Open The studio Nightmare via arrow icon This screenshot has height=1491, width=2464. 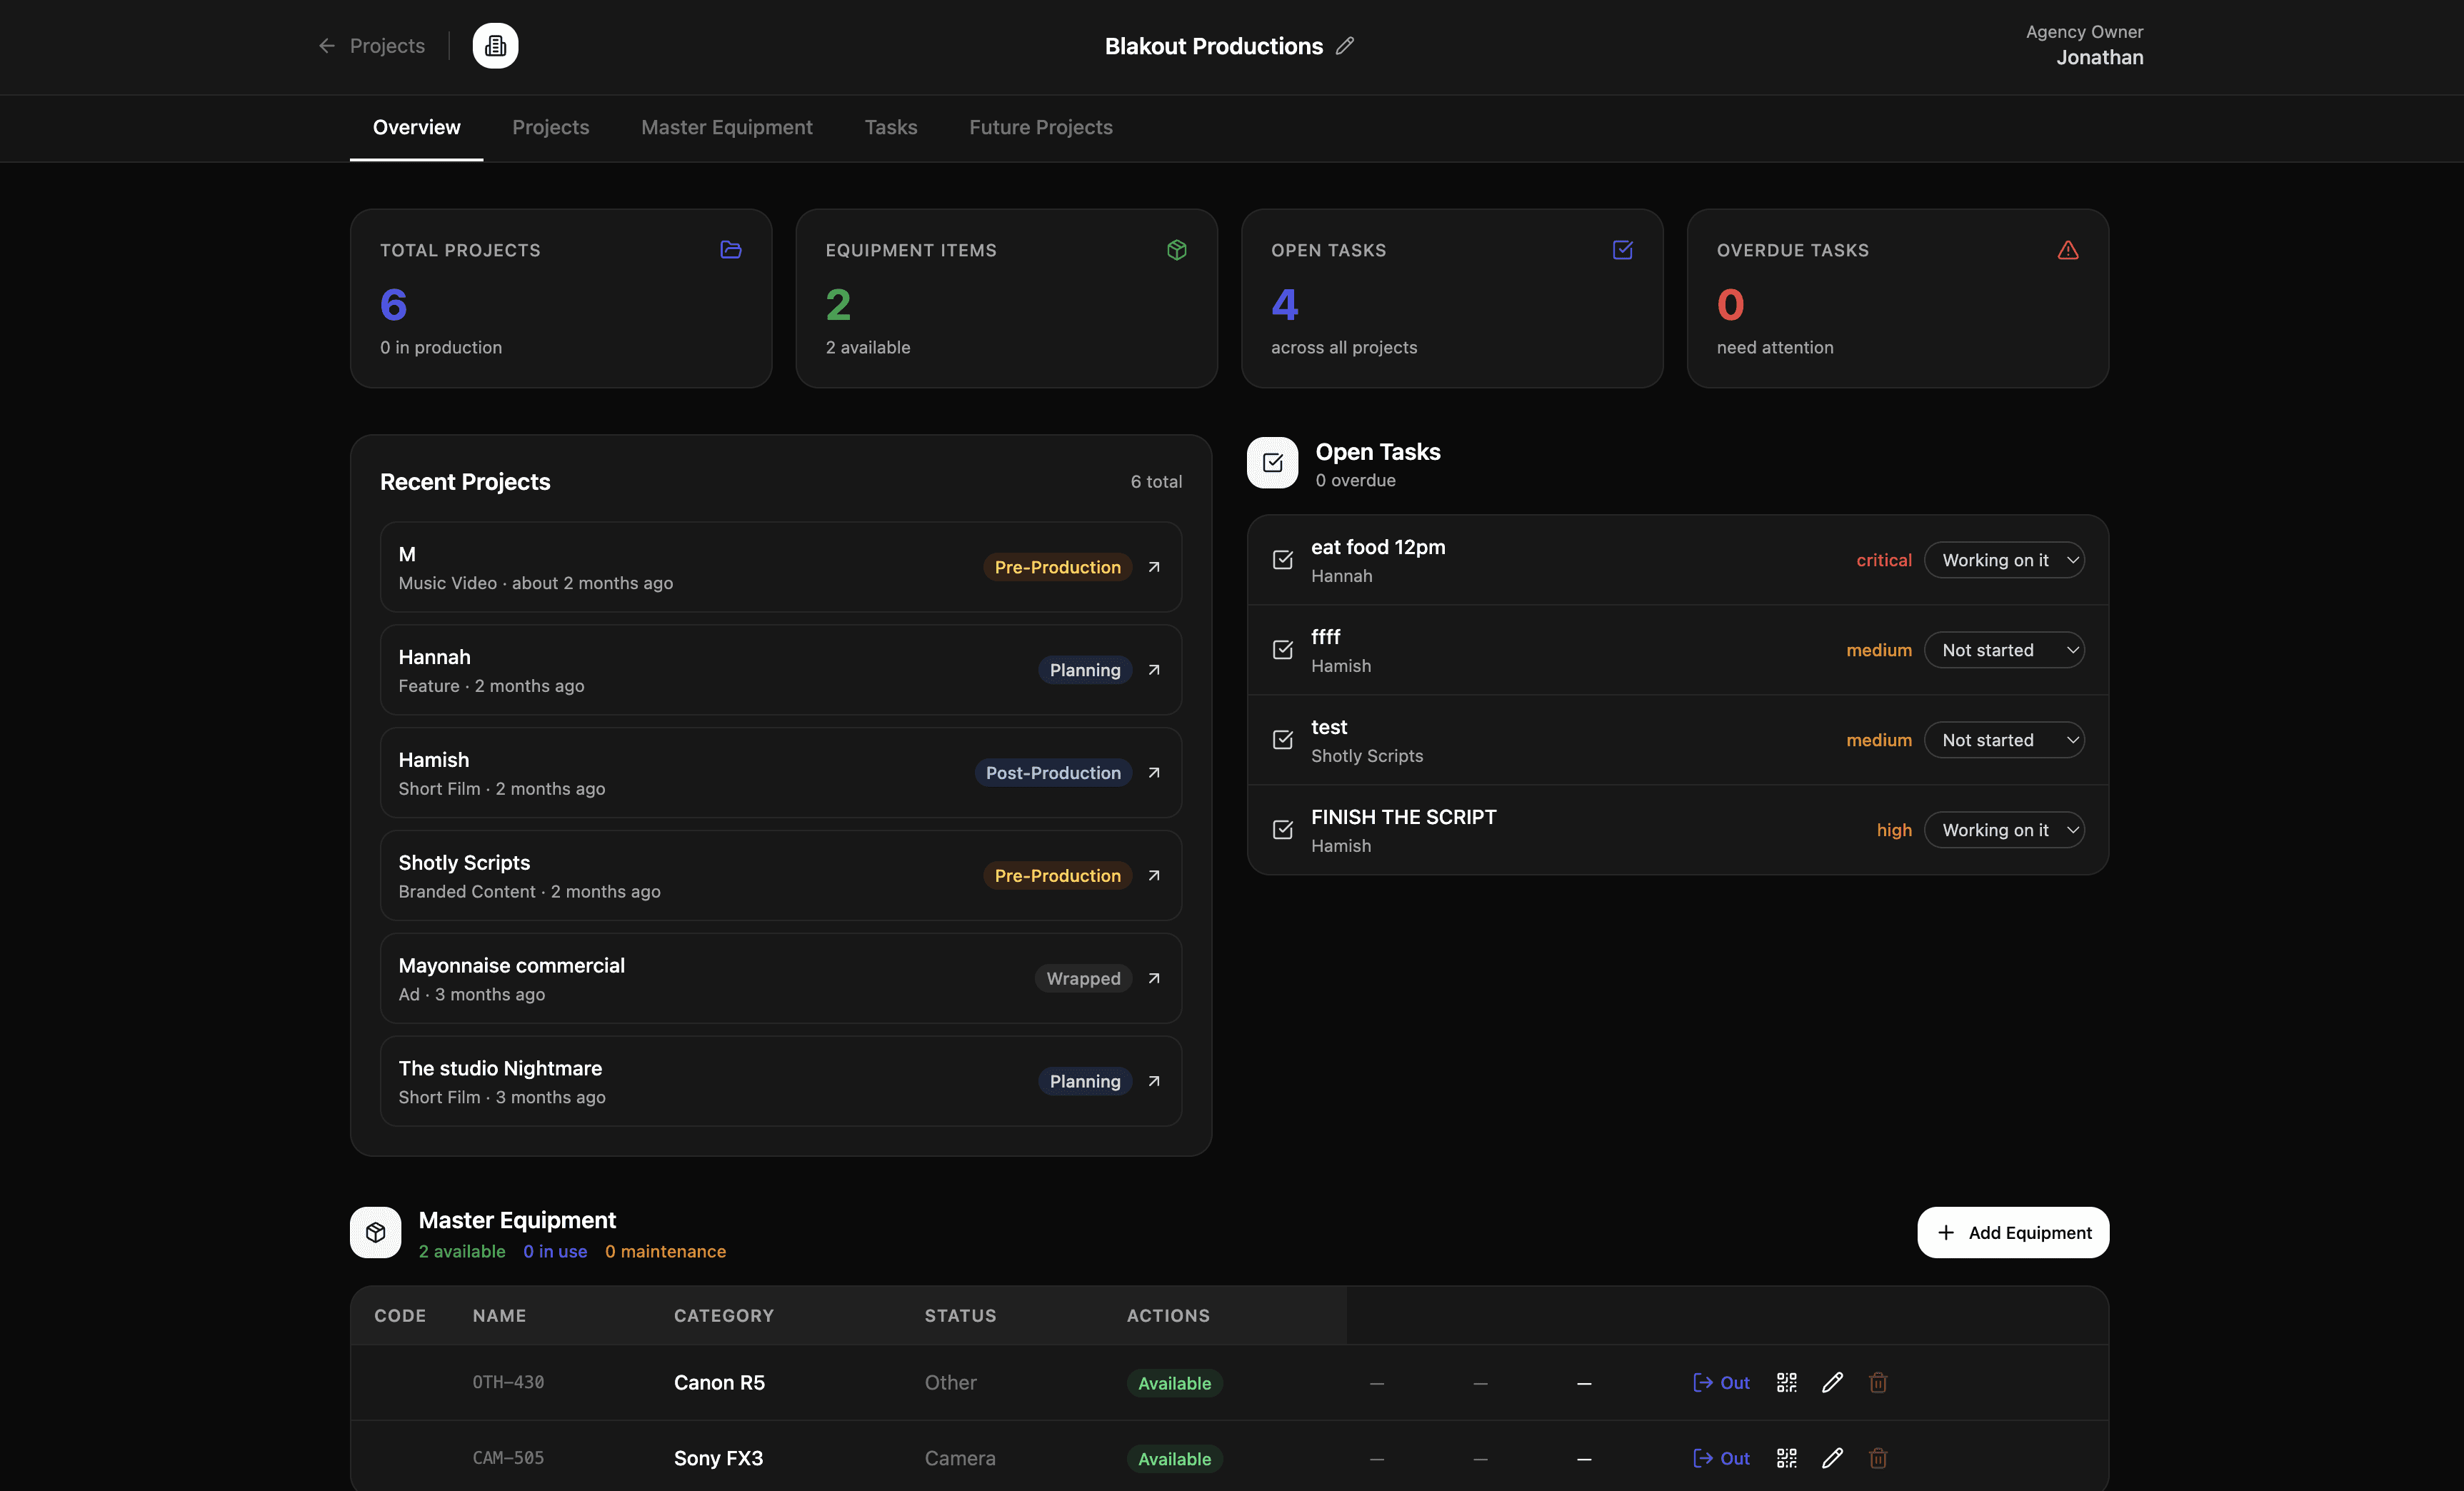click(x=1154, y=1081)
